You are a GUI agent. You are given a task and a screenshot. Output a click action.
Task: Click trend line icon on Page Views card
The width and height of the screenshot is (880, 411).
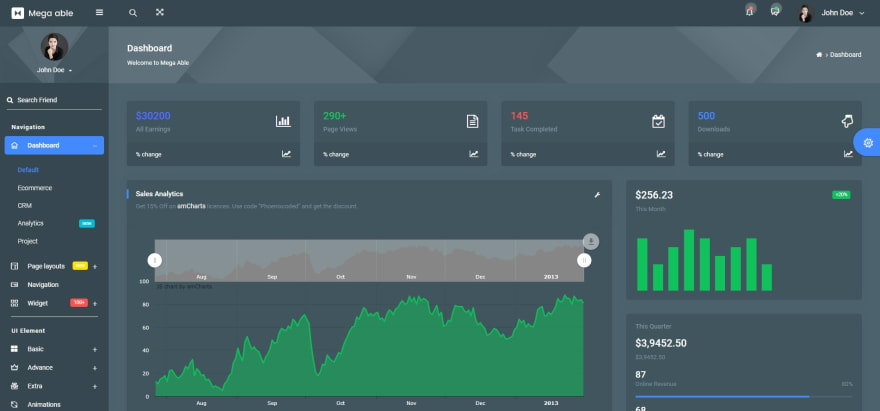coord(474,154)
